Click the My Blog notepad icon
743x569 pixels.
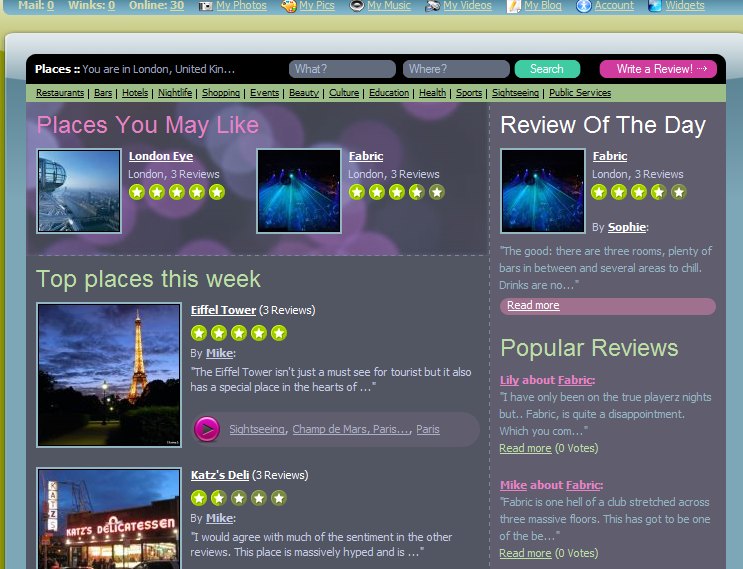point(513,6)
